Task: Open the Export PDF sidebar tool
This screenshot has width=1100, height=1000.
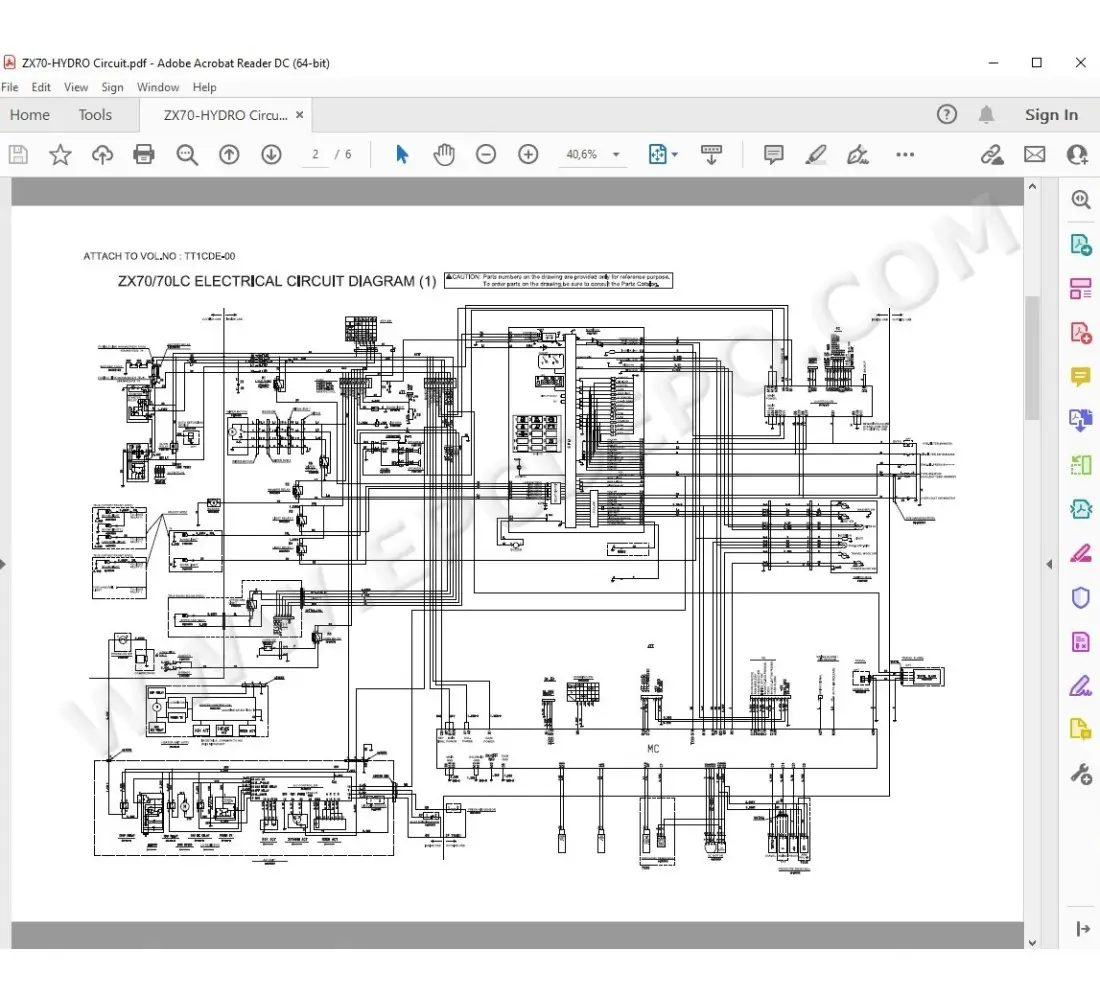Action: [x=1080, y=244]
